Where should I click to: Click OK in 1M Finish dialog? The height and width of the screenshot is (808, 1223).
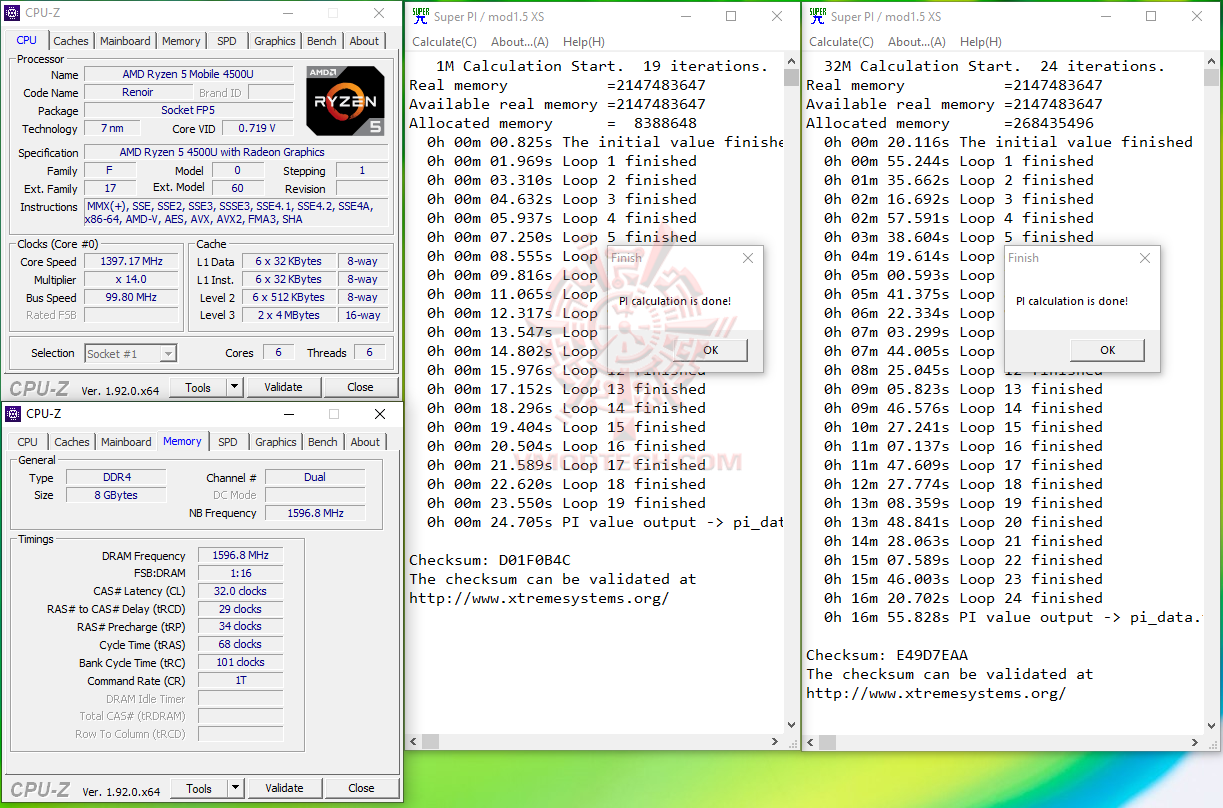point(710,350)
